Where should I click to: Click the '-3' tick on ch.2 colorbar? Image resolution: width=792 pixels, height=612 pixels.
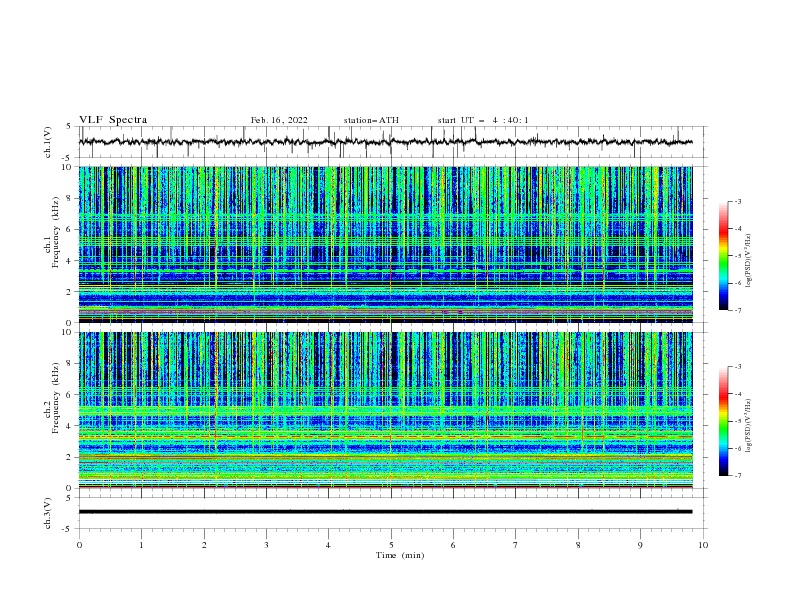tap(738, 367)
